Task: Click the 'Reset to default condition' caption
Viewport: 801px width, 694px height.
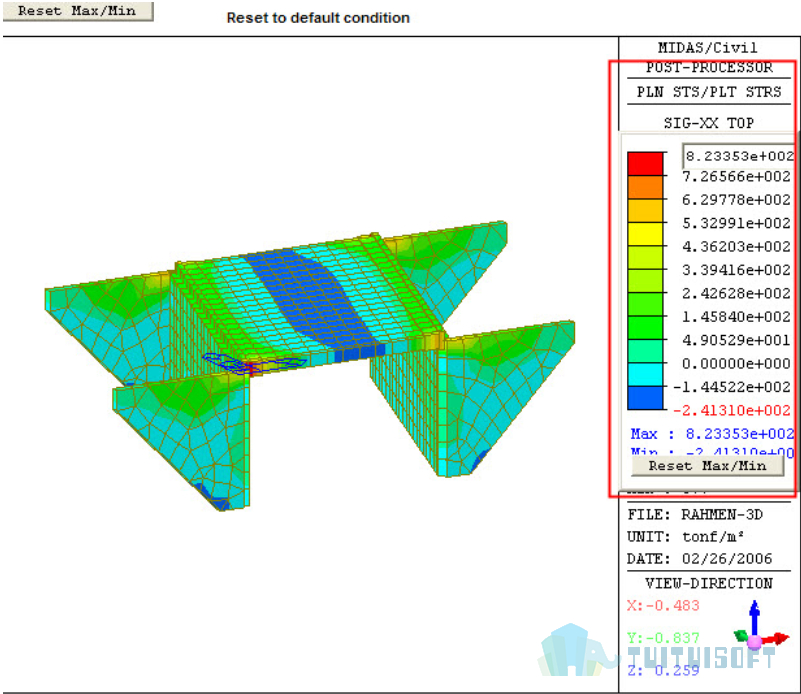Action: point(318,18)
